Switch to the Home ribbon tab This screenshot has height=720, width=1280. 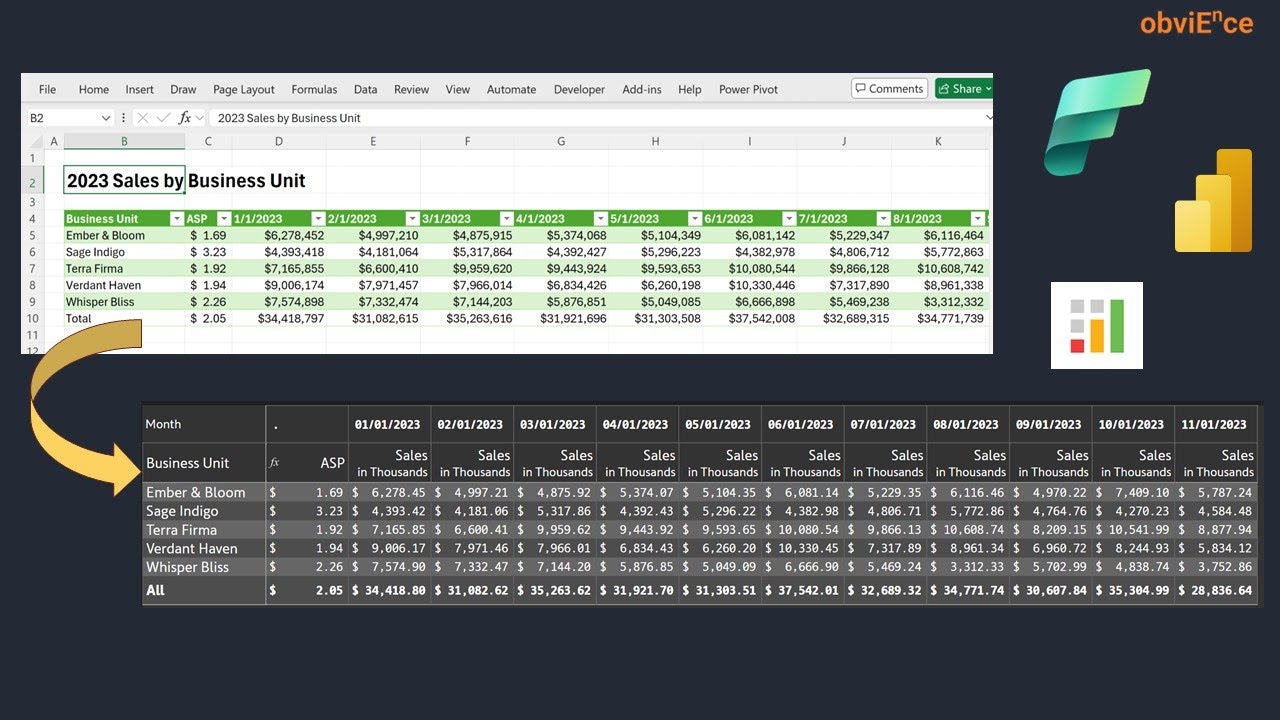pos(94,89)
